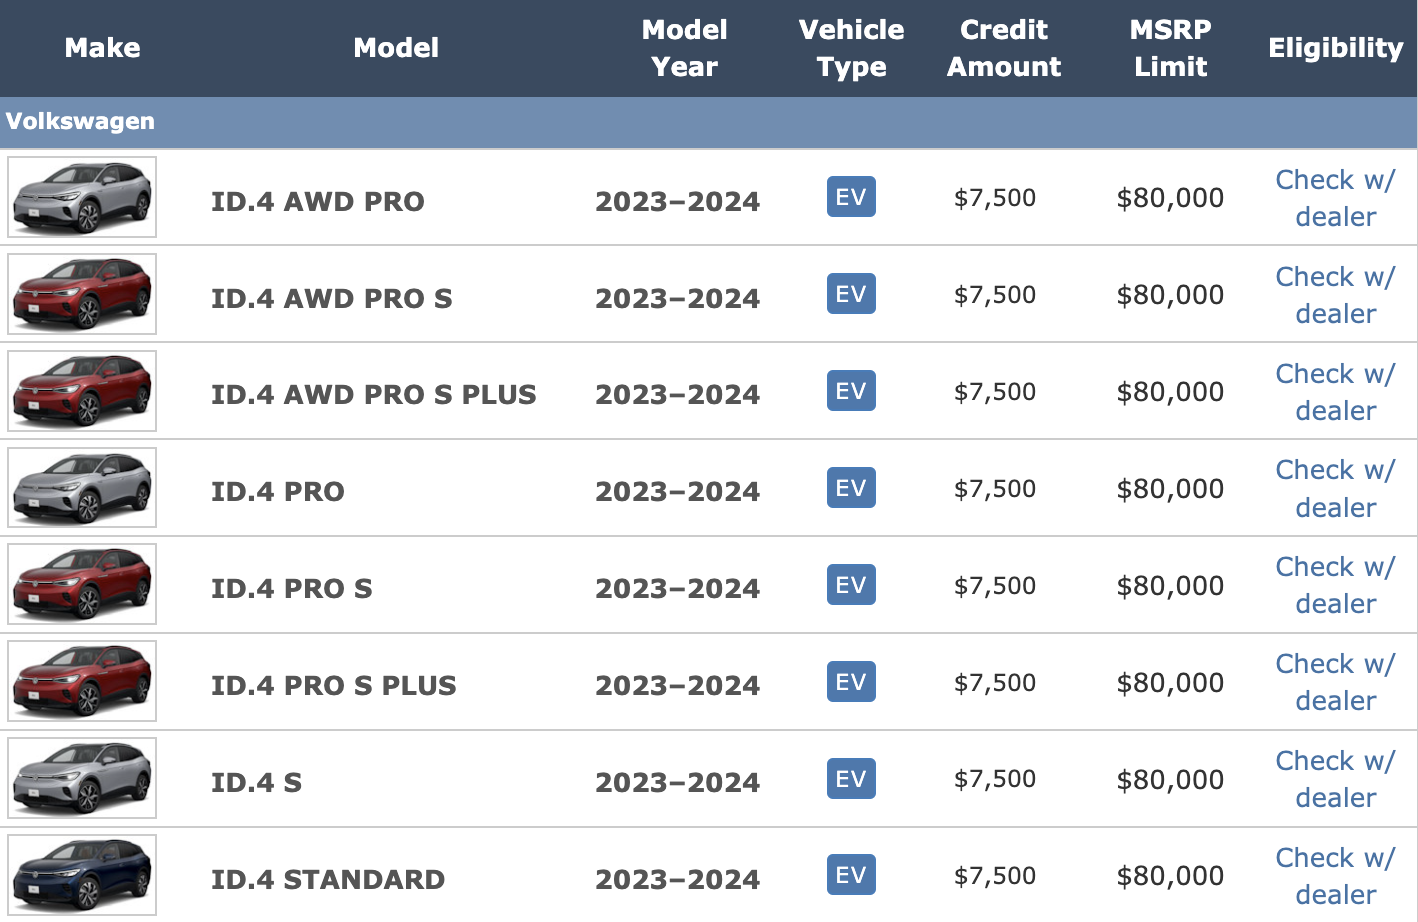The width and height of the screenshot is (1418, 922).
Task: Open the silver ID.4 AWD PRO car thumbnail
Action: pyautogui.click(x=82, y=197)
